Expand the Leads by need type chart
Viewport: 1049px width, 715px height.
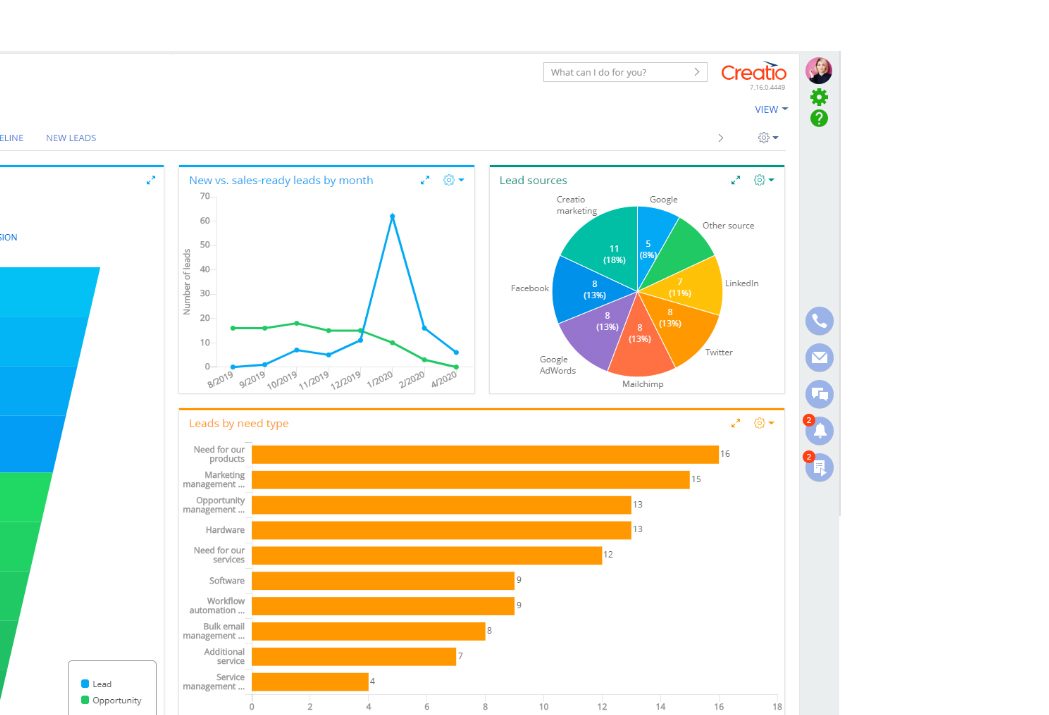pos(736,423)
